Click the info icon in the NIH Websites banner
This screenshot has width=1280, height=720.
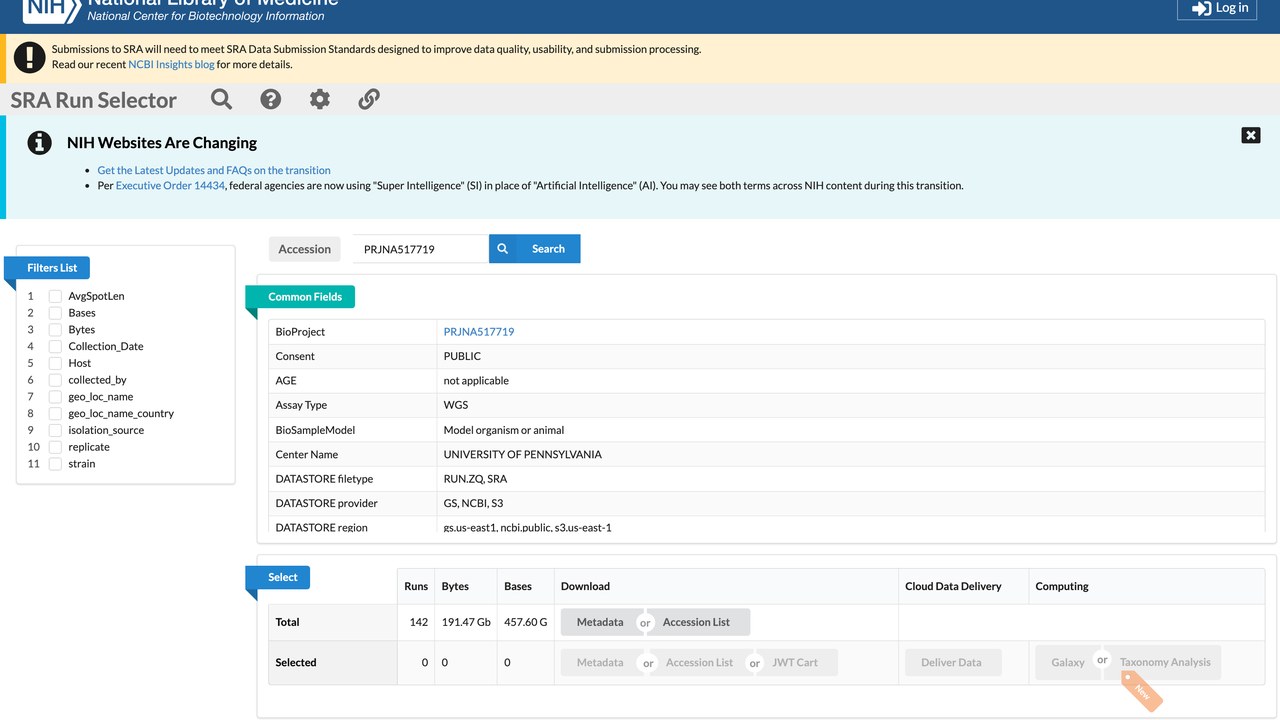click(39, 143)
